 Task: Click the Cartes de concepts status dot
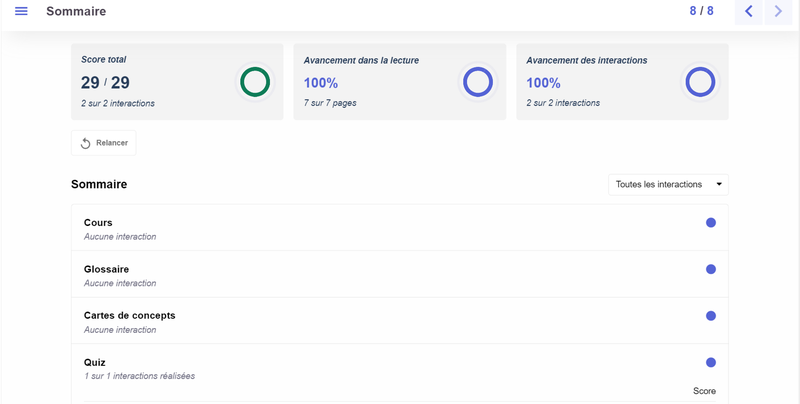(x=711, y=315)
